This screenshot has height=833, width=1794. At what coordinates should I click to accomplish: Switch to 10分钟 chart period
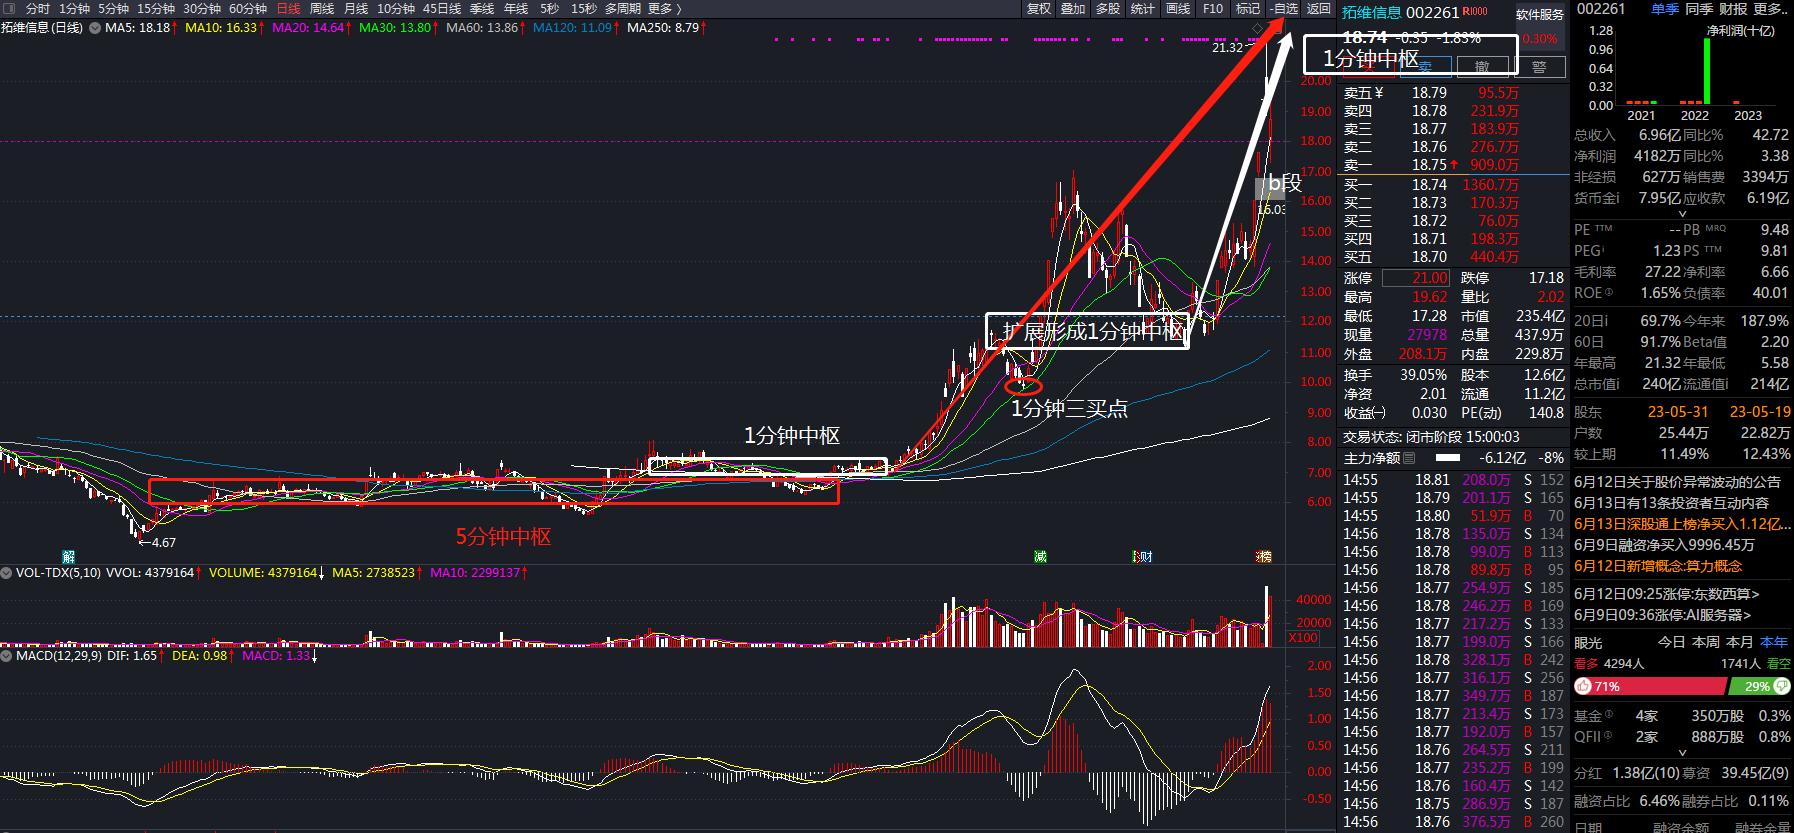click(396, 8)
